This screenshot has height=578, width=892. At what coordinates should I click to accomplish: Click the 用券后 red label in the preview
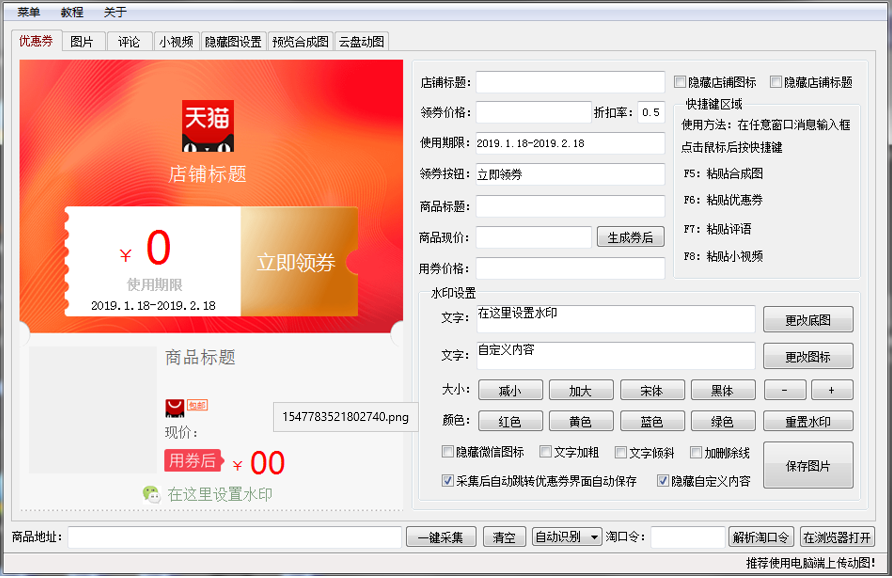(193, 460)
